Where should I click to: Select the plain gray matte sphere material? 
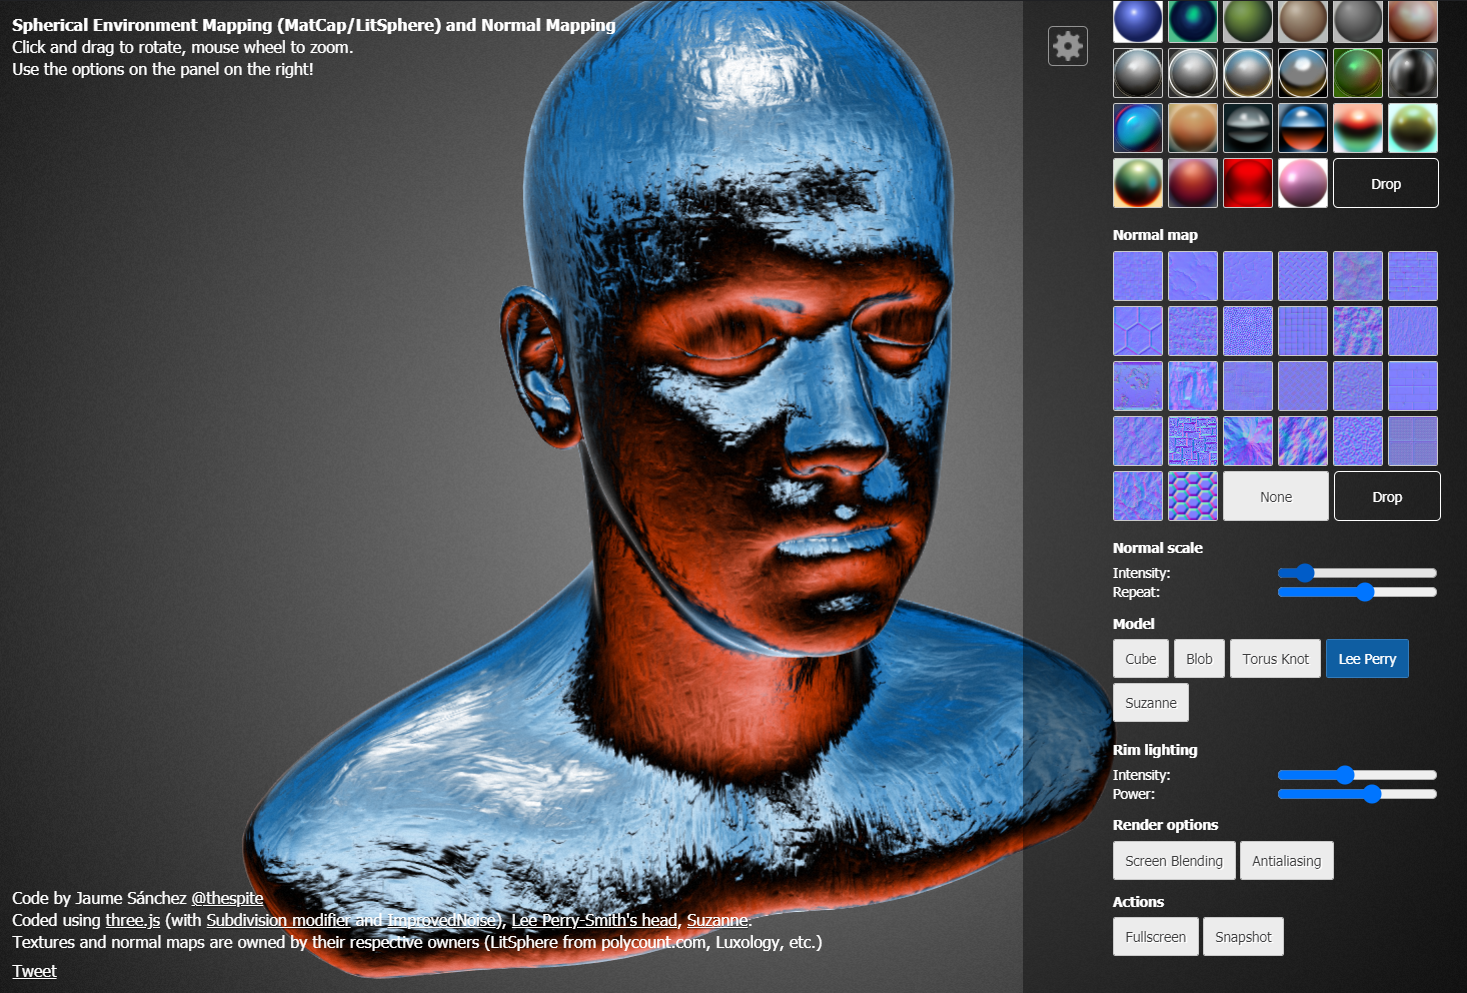(1358, 21)
